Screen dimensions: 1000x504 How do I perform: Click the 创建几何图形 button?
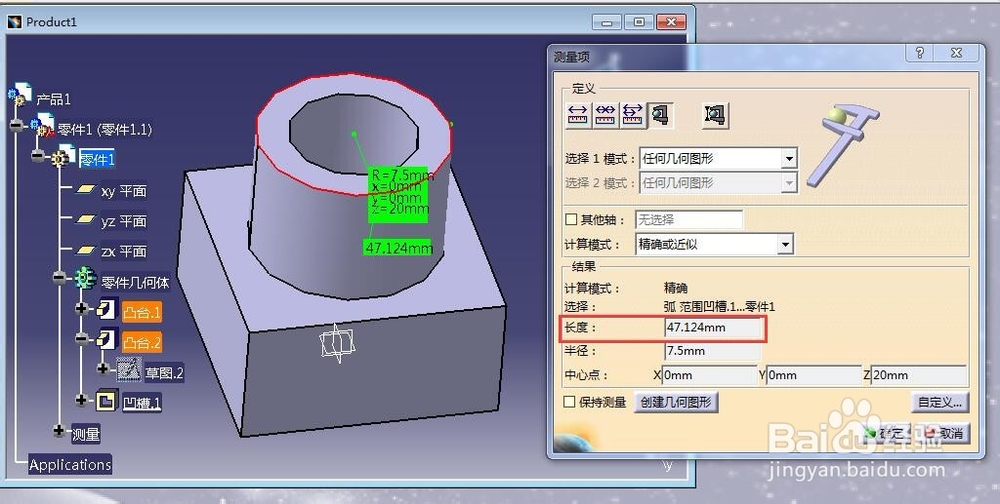point(676,402)
